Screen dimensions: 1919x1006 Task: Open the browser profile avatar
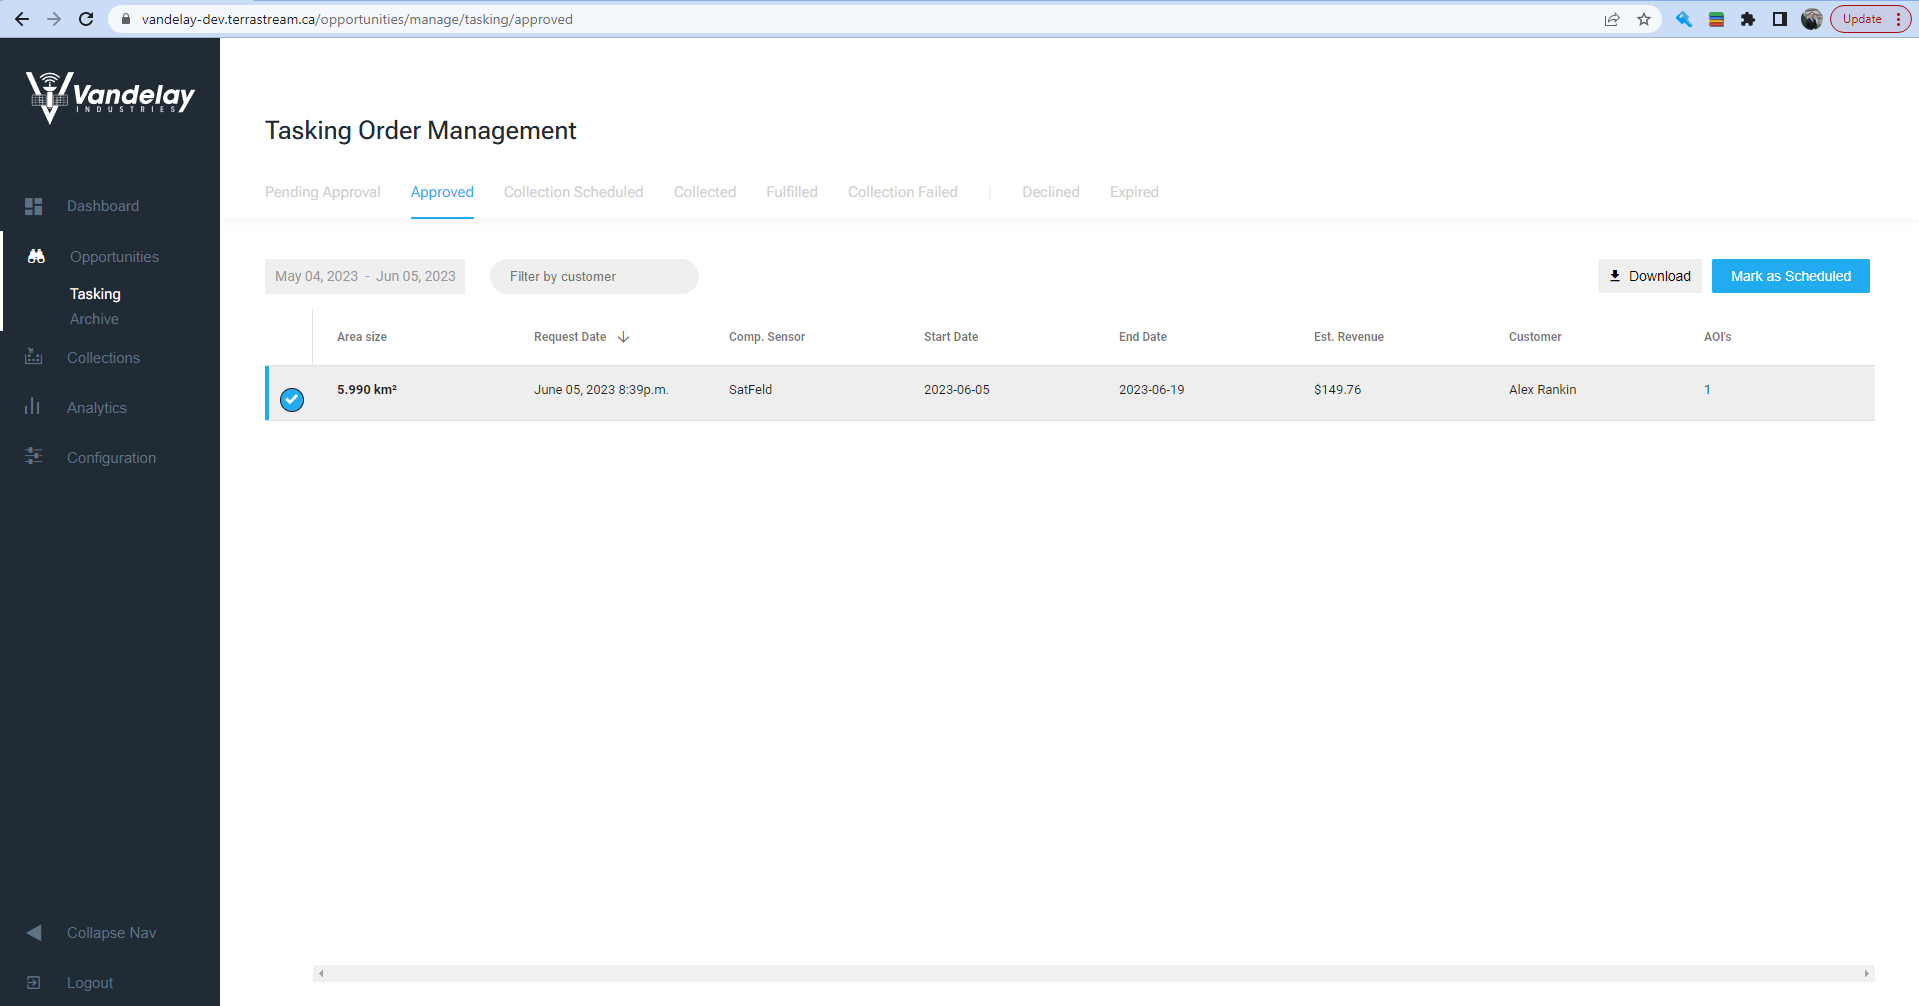[1812, 19]
